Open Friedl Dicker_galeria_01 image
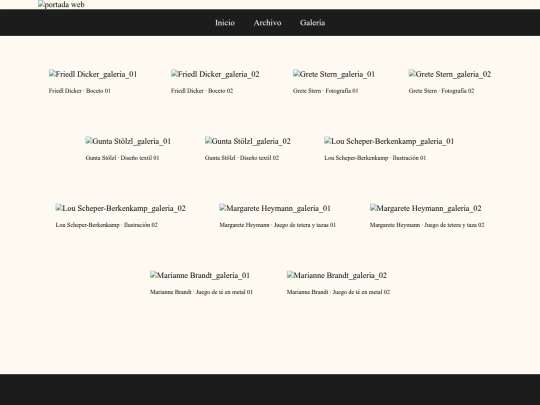The width and height of the screenshot is (540, 405). point(93,74)
